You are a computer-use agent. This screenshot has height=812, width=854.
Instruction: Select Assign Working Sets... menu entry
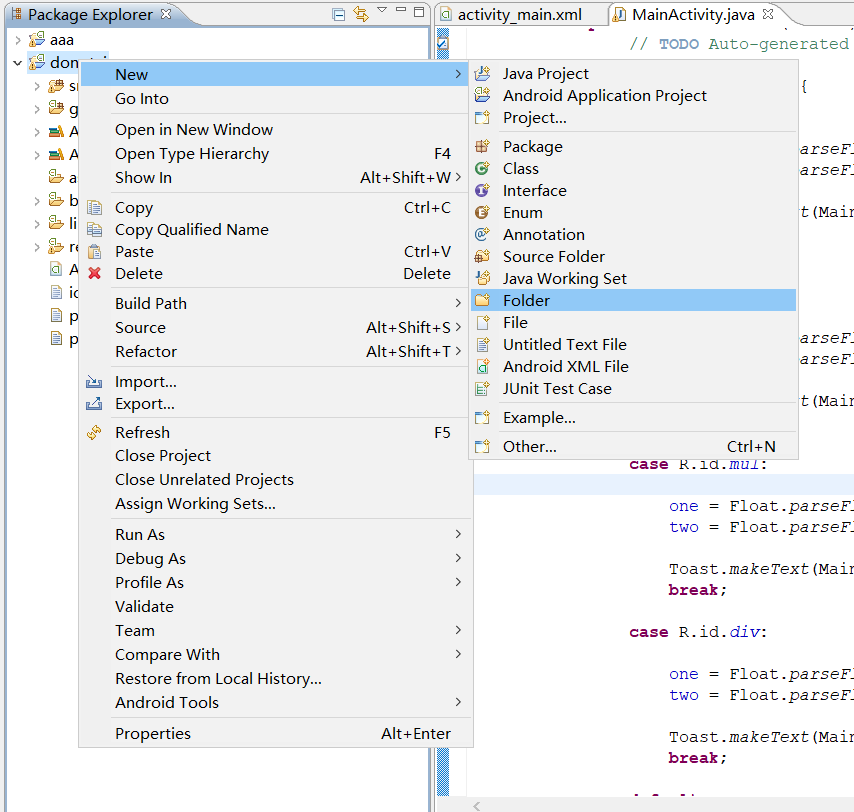coord(276,504)
